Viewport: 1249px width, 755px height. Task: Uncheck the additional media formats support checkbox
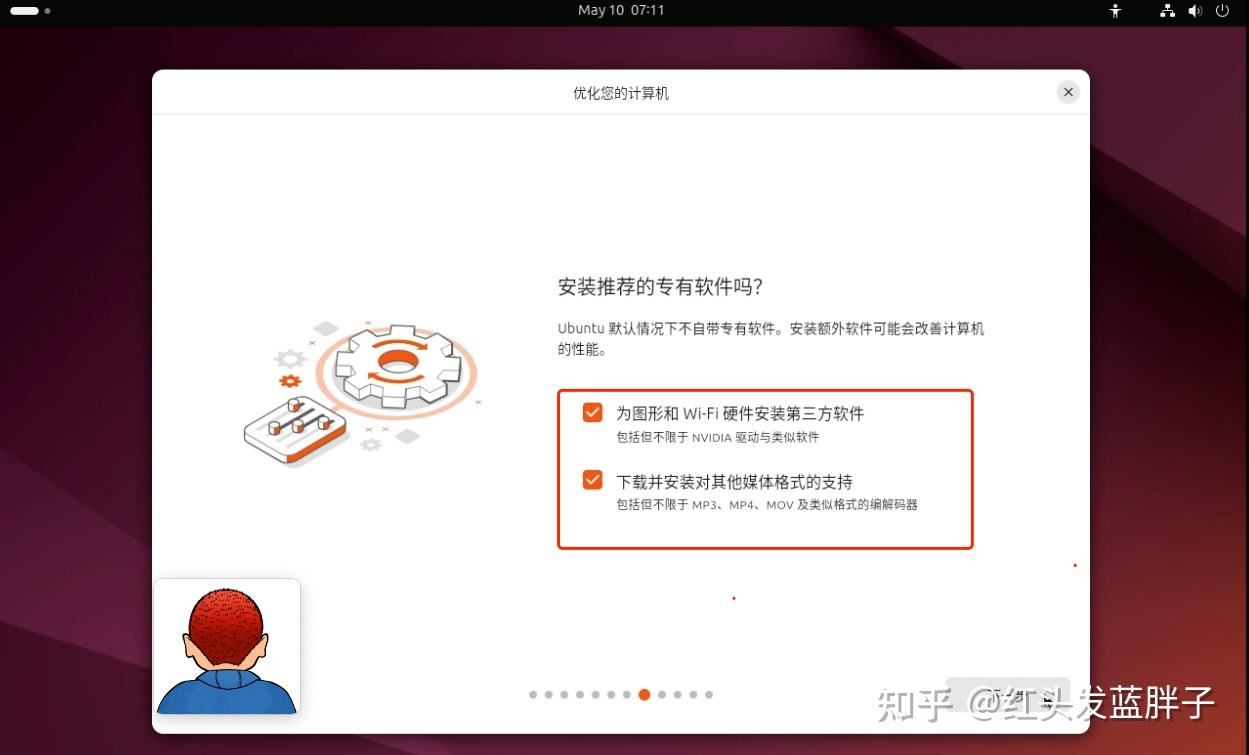point(593,480)
